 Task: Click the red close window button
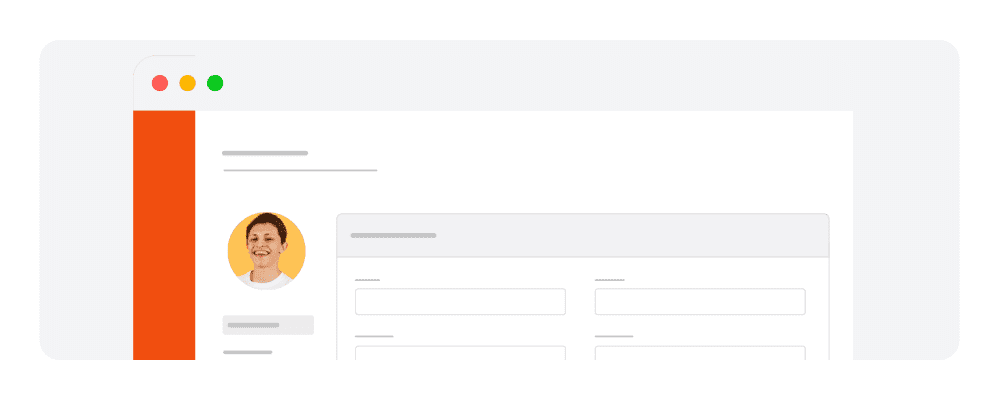pos(160,83)
